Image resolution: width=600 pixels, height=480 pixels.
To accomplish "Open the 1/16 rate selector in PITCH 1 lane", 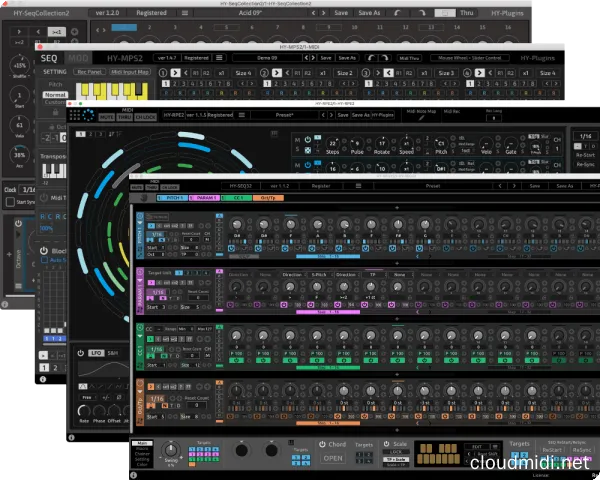I will point(157,234).
